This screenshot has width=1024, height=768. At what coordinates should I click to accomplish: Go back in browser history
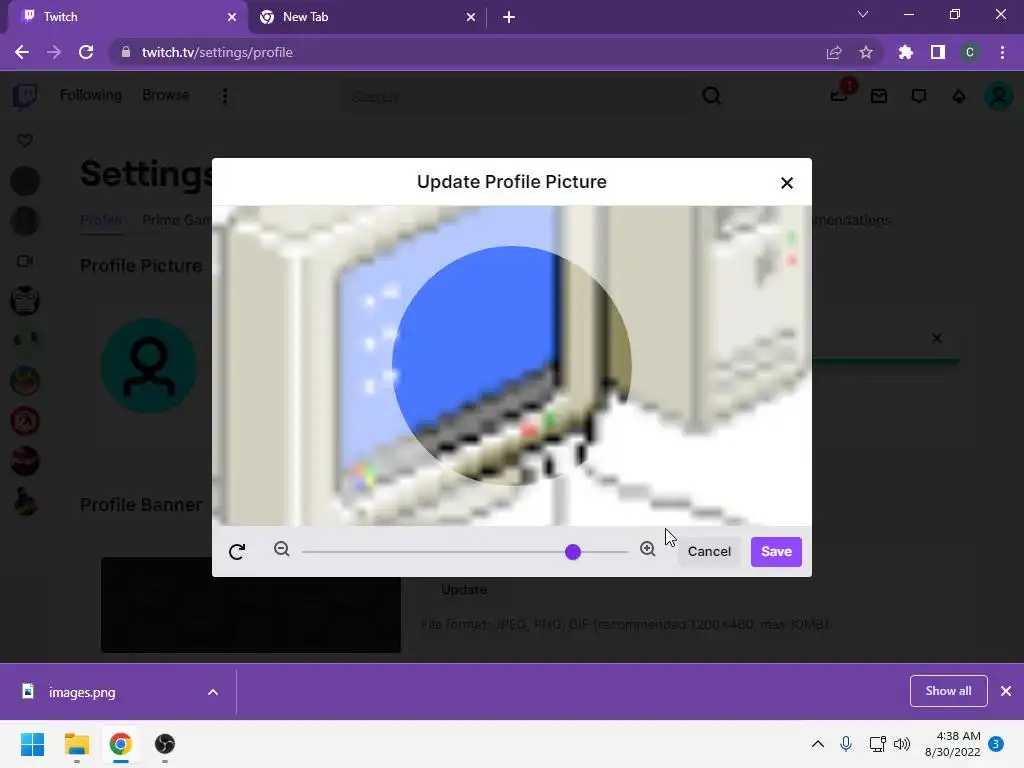(x=22, y=52)
